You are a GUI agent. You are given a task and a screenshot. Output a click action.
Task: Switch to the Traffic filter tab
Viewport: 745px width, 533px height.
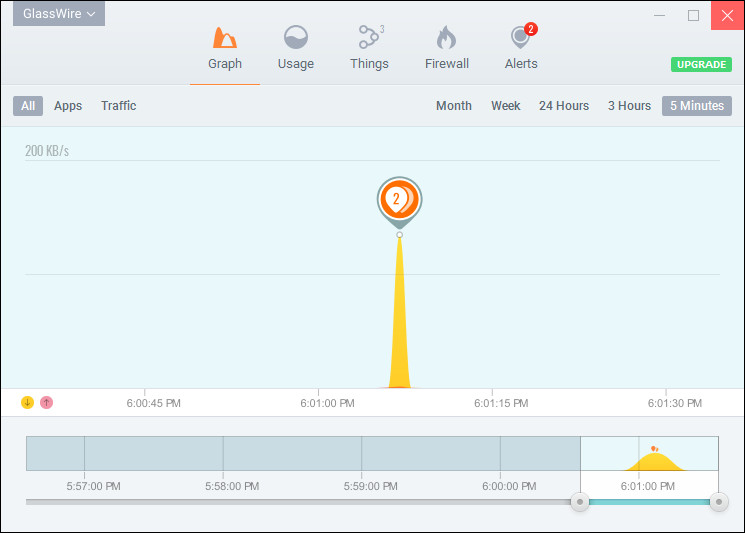[x=118, y=106]
